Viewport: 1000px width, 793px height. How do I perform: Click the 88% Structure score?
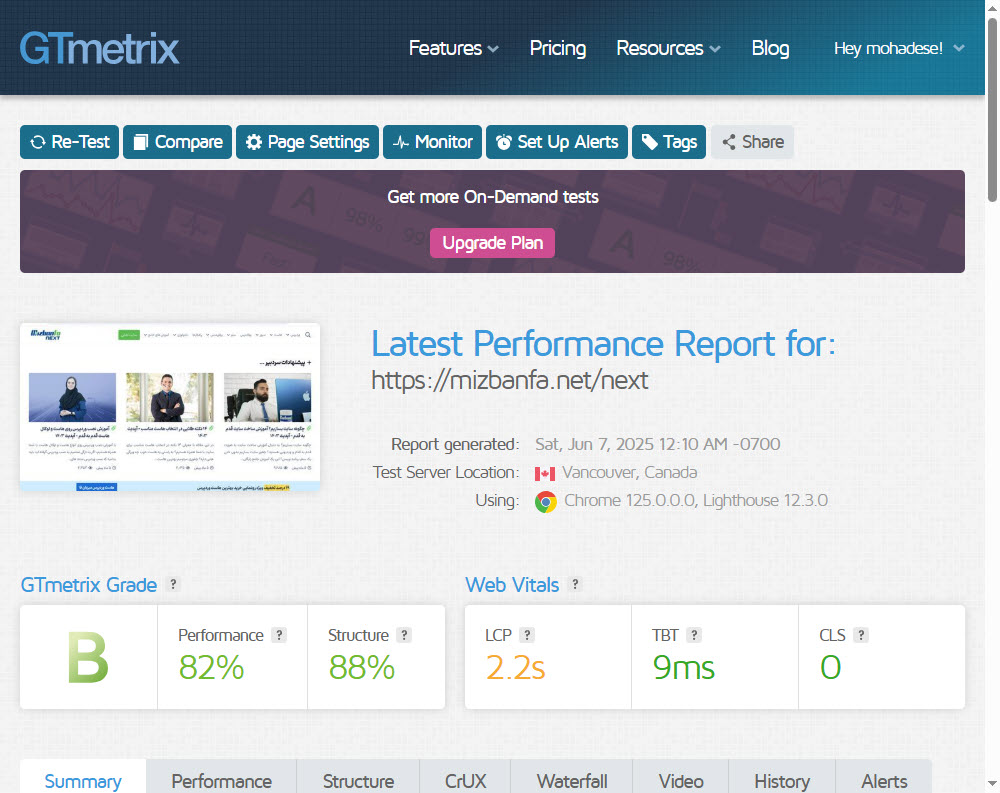coord(362,668)
